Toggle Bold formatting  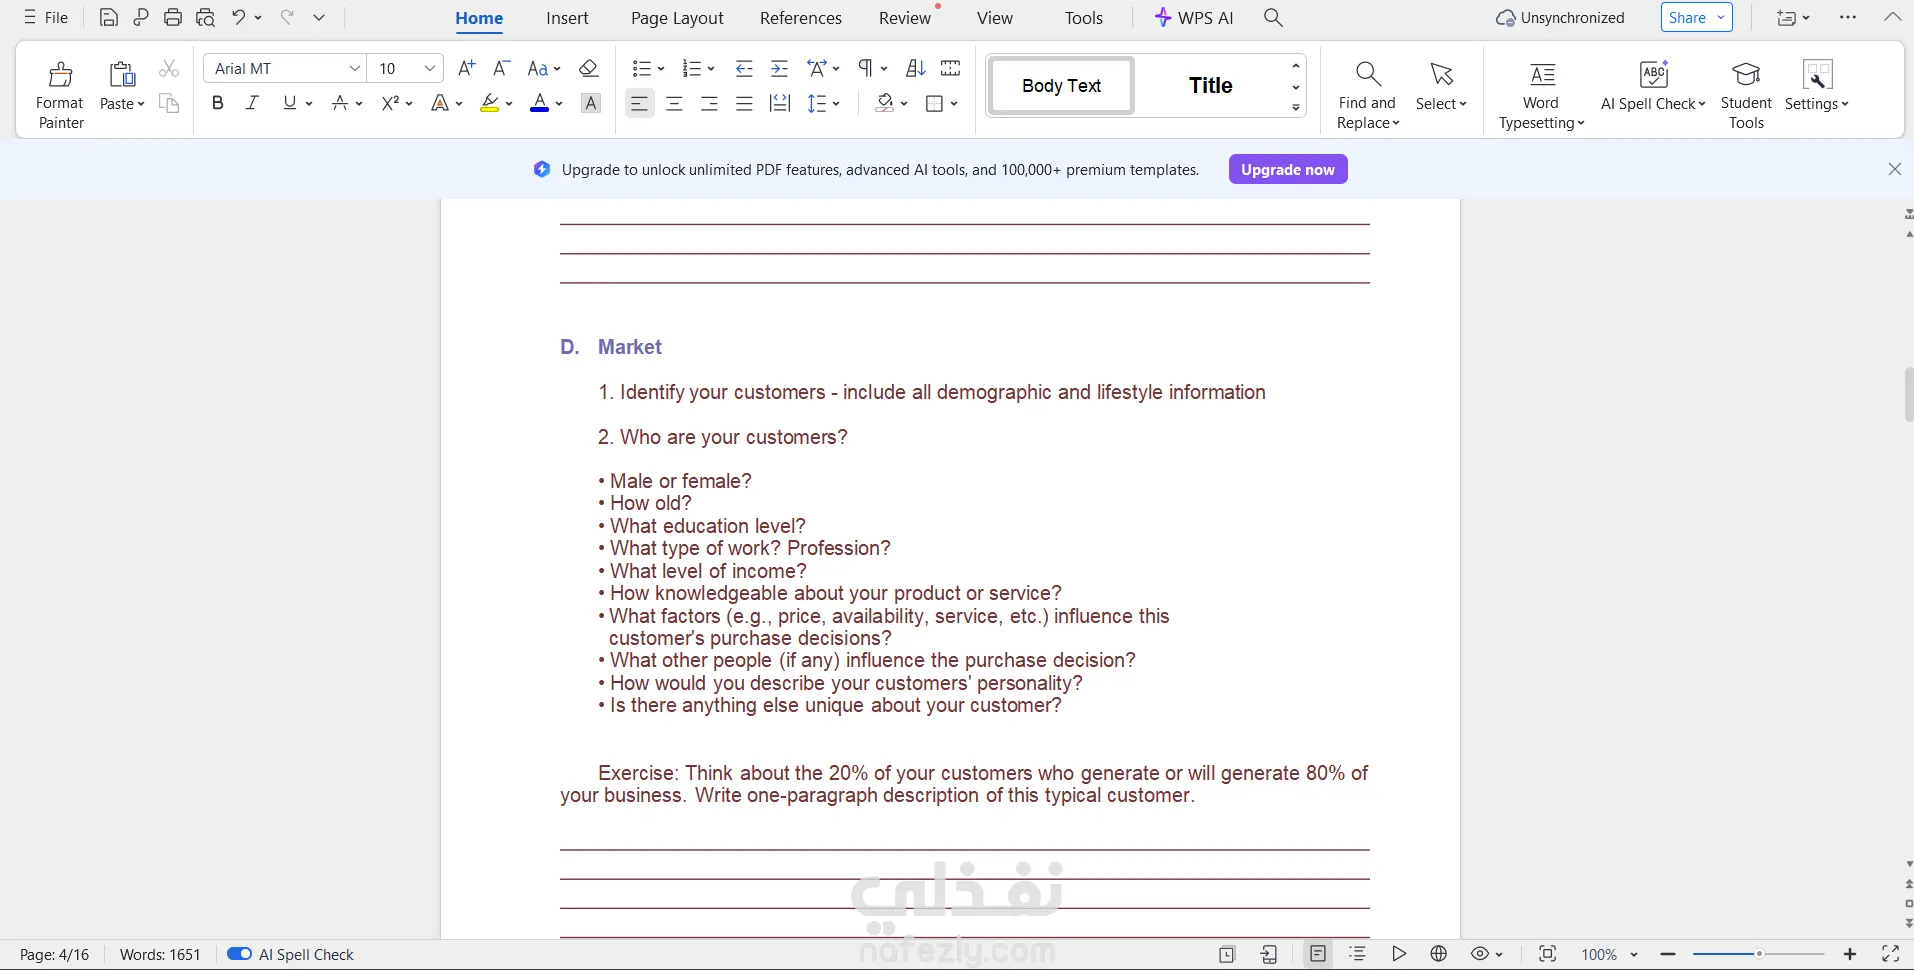[x=218, y=103]
